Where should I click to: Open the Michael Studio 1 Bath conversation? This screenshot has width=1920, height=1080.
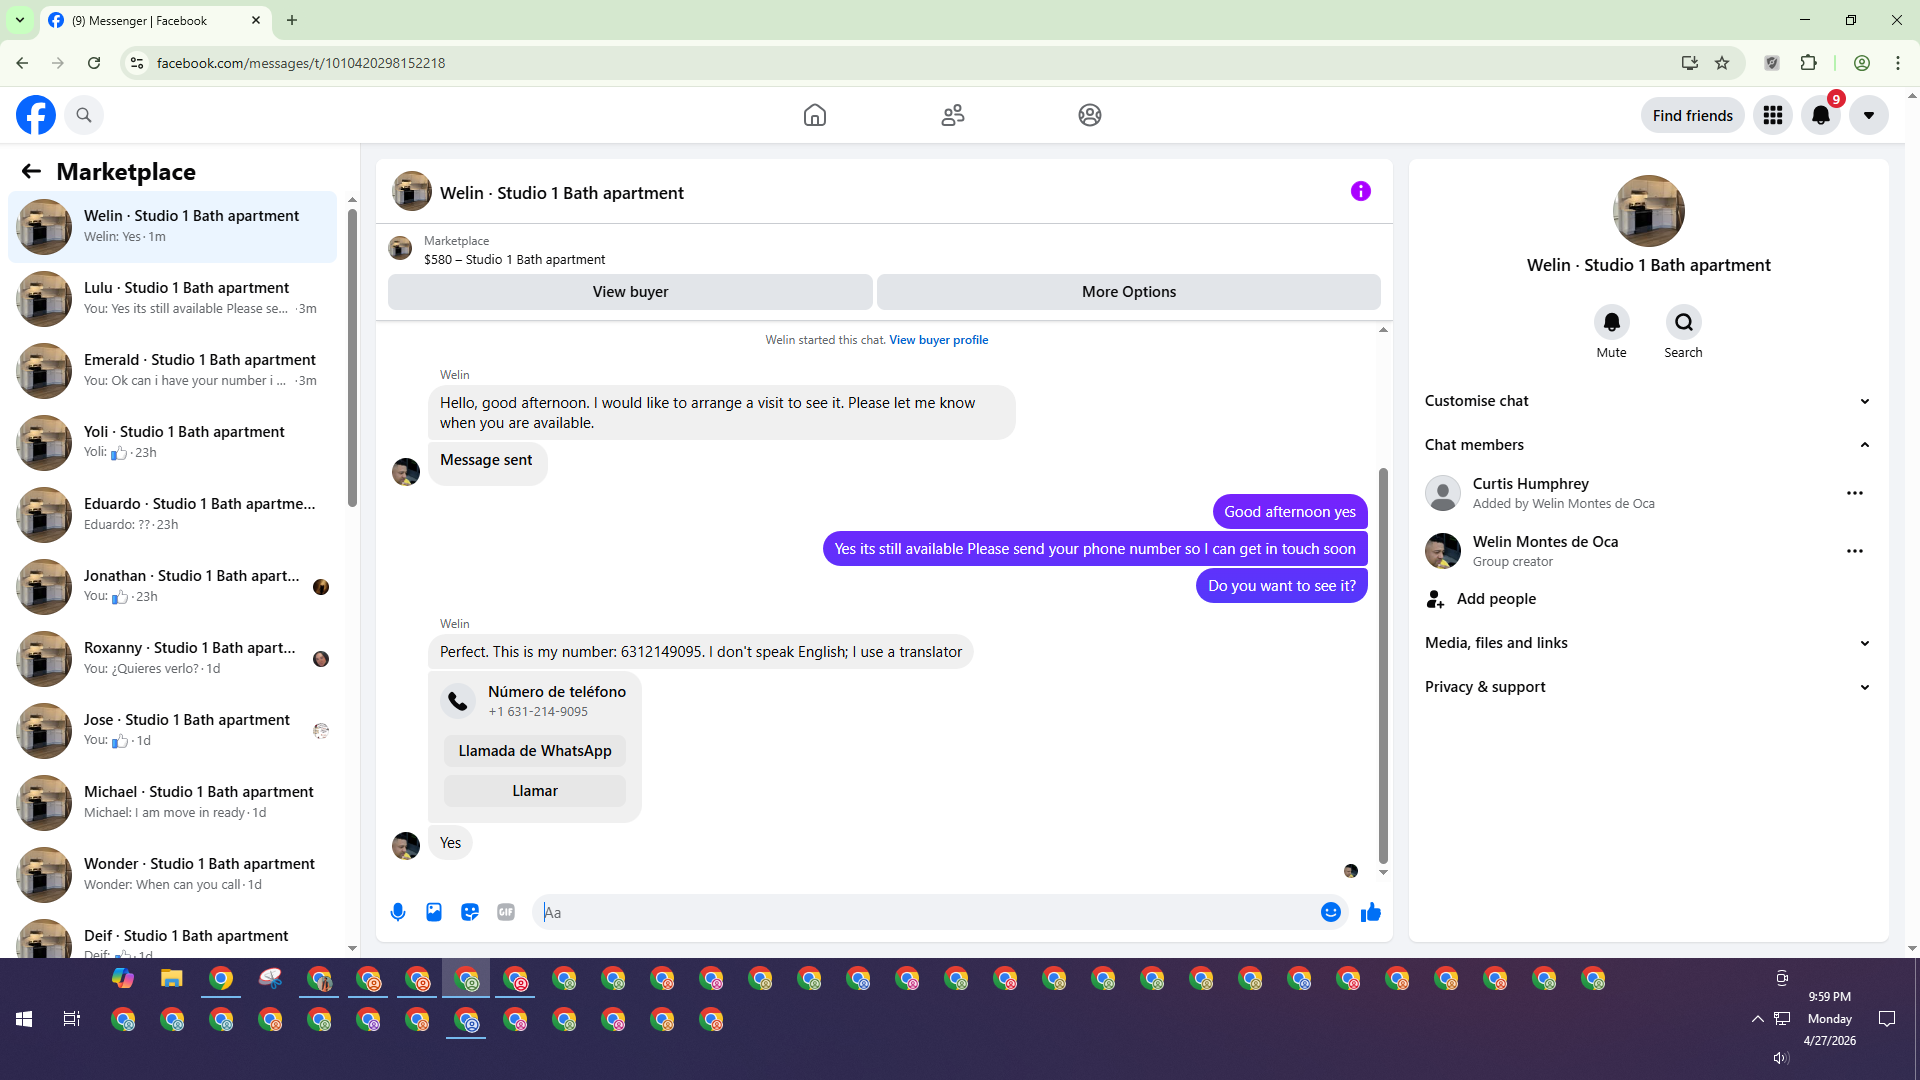(198, 802)
